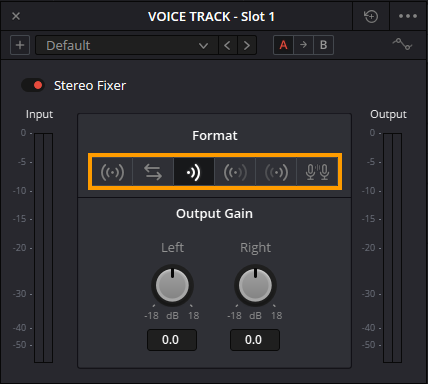Open the automation curve icon

click(402, 44)
